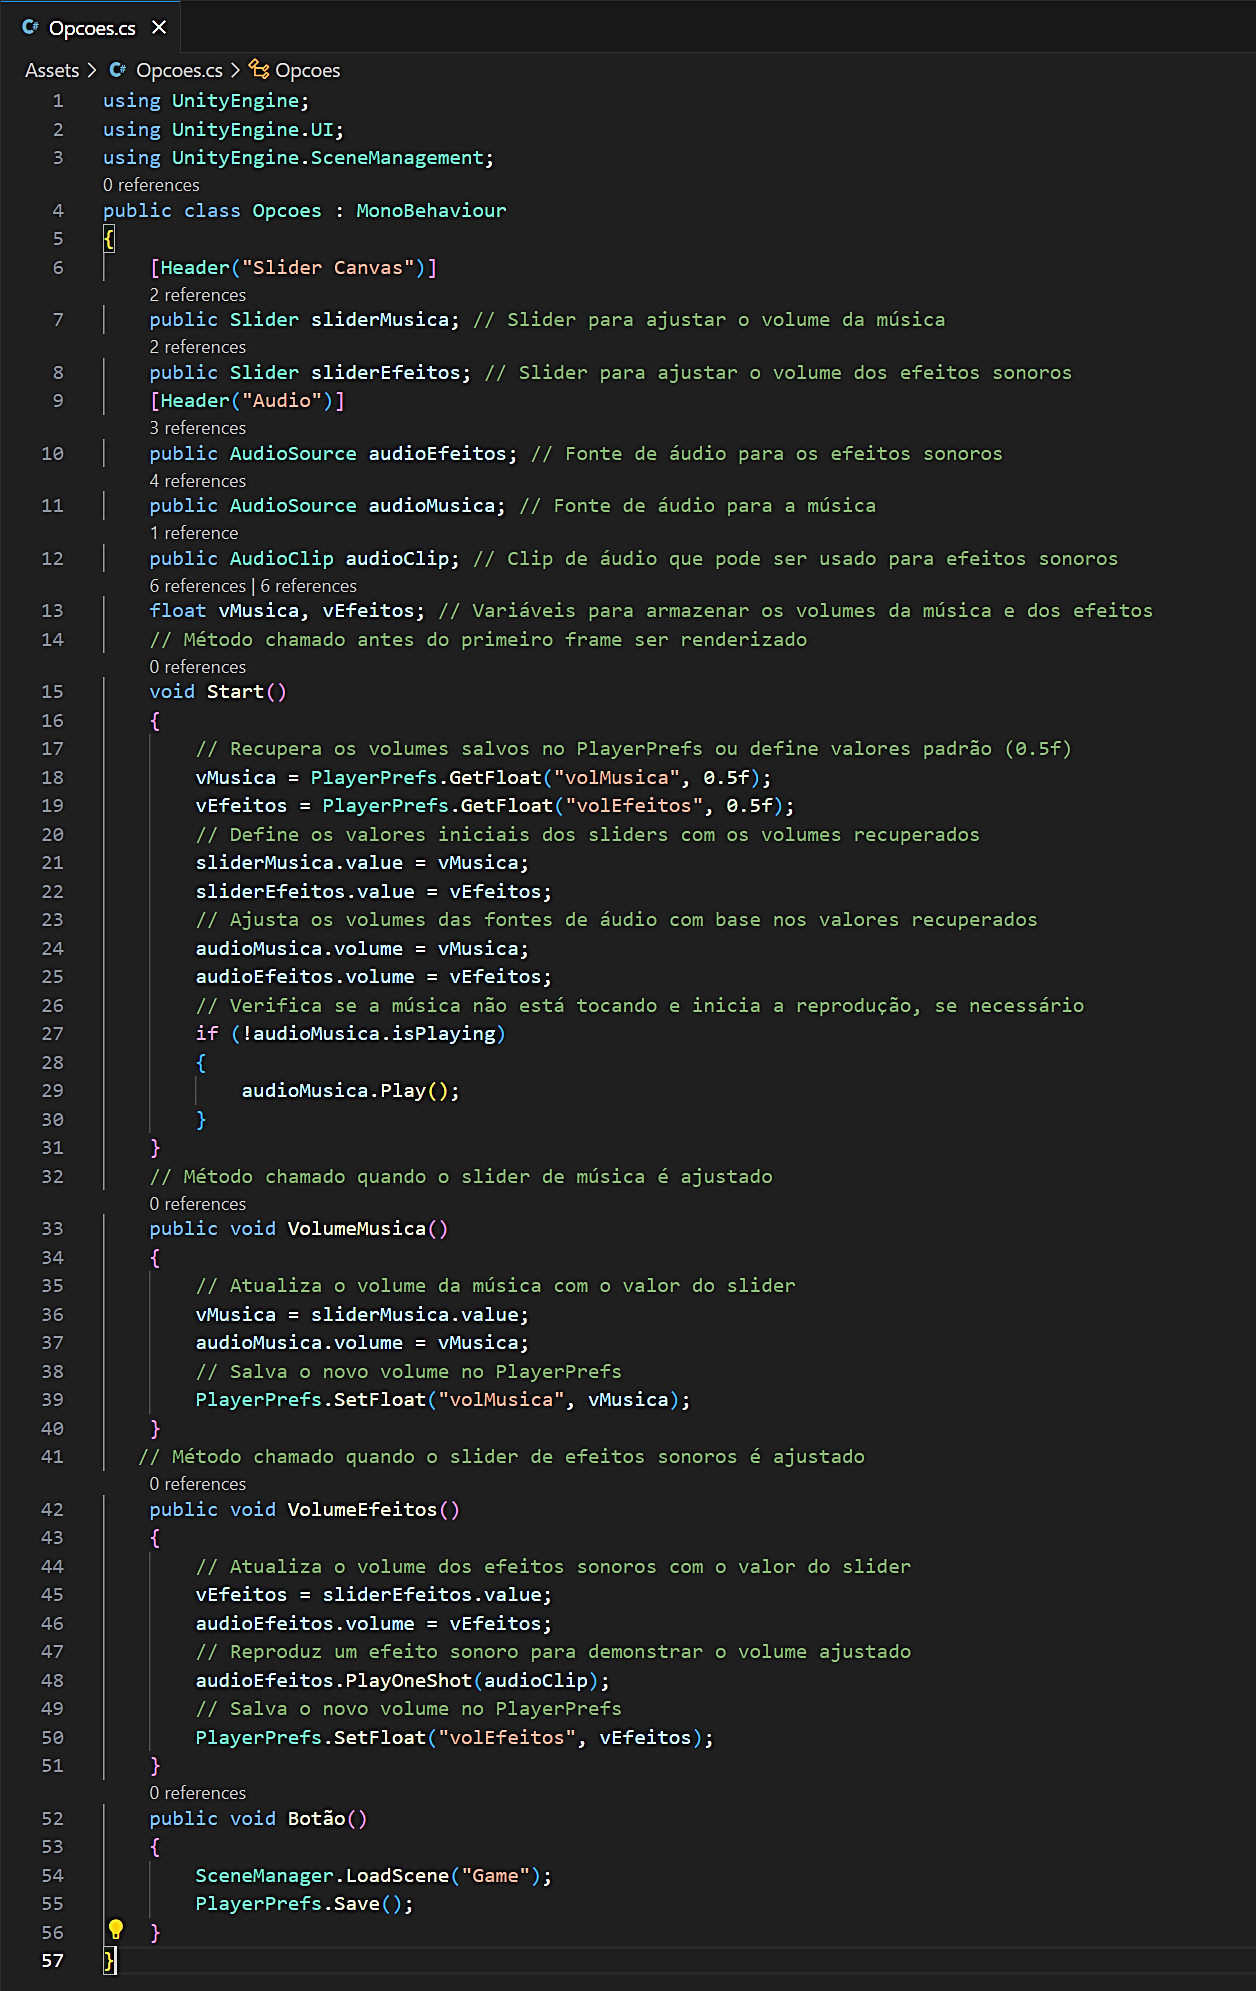Screen dimensions: 1256x1991
Task: Click the 1 reference link above audioClip
Action: point(194,533)
